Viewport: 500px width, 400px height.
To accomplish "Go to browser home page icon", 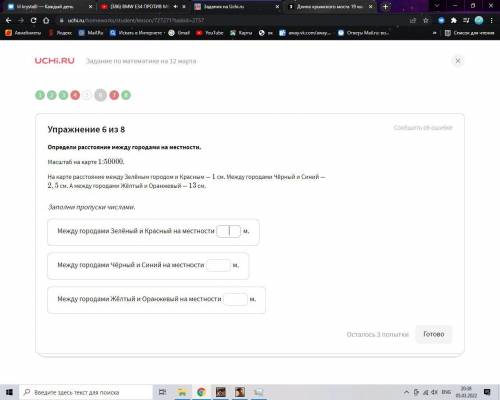I will click(46, 20).
